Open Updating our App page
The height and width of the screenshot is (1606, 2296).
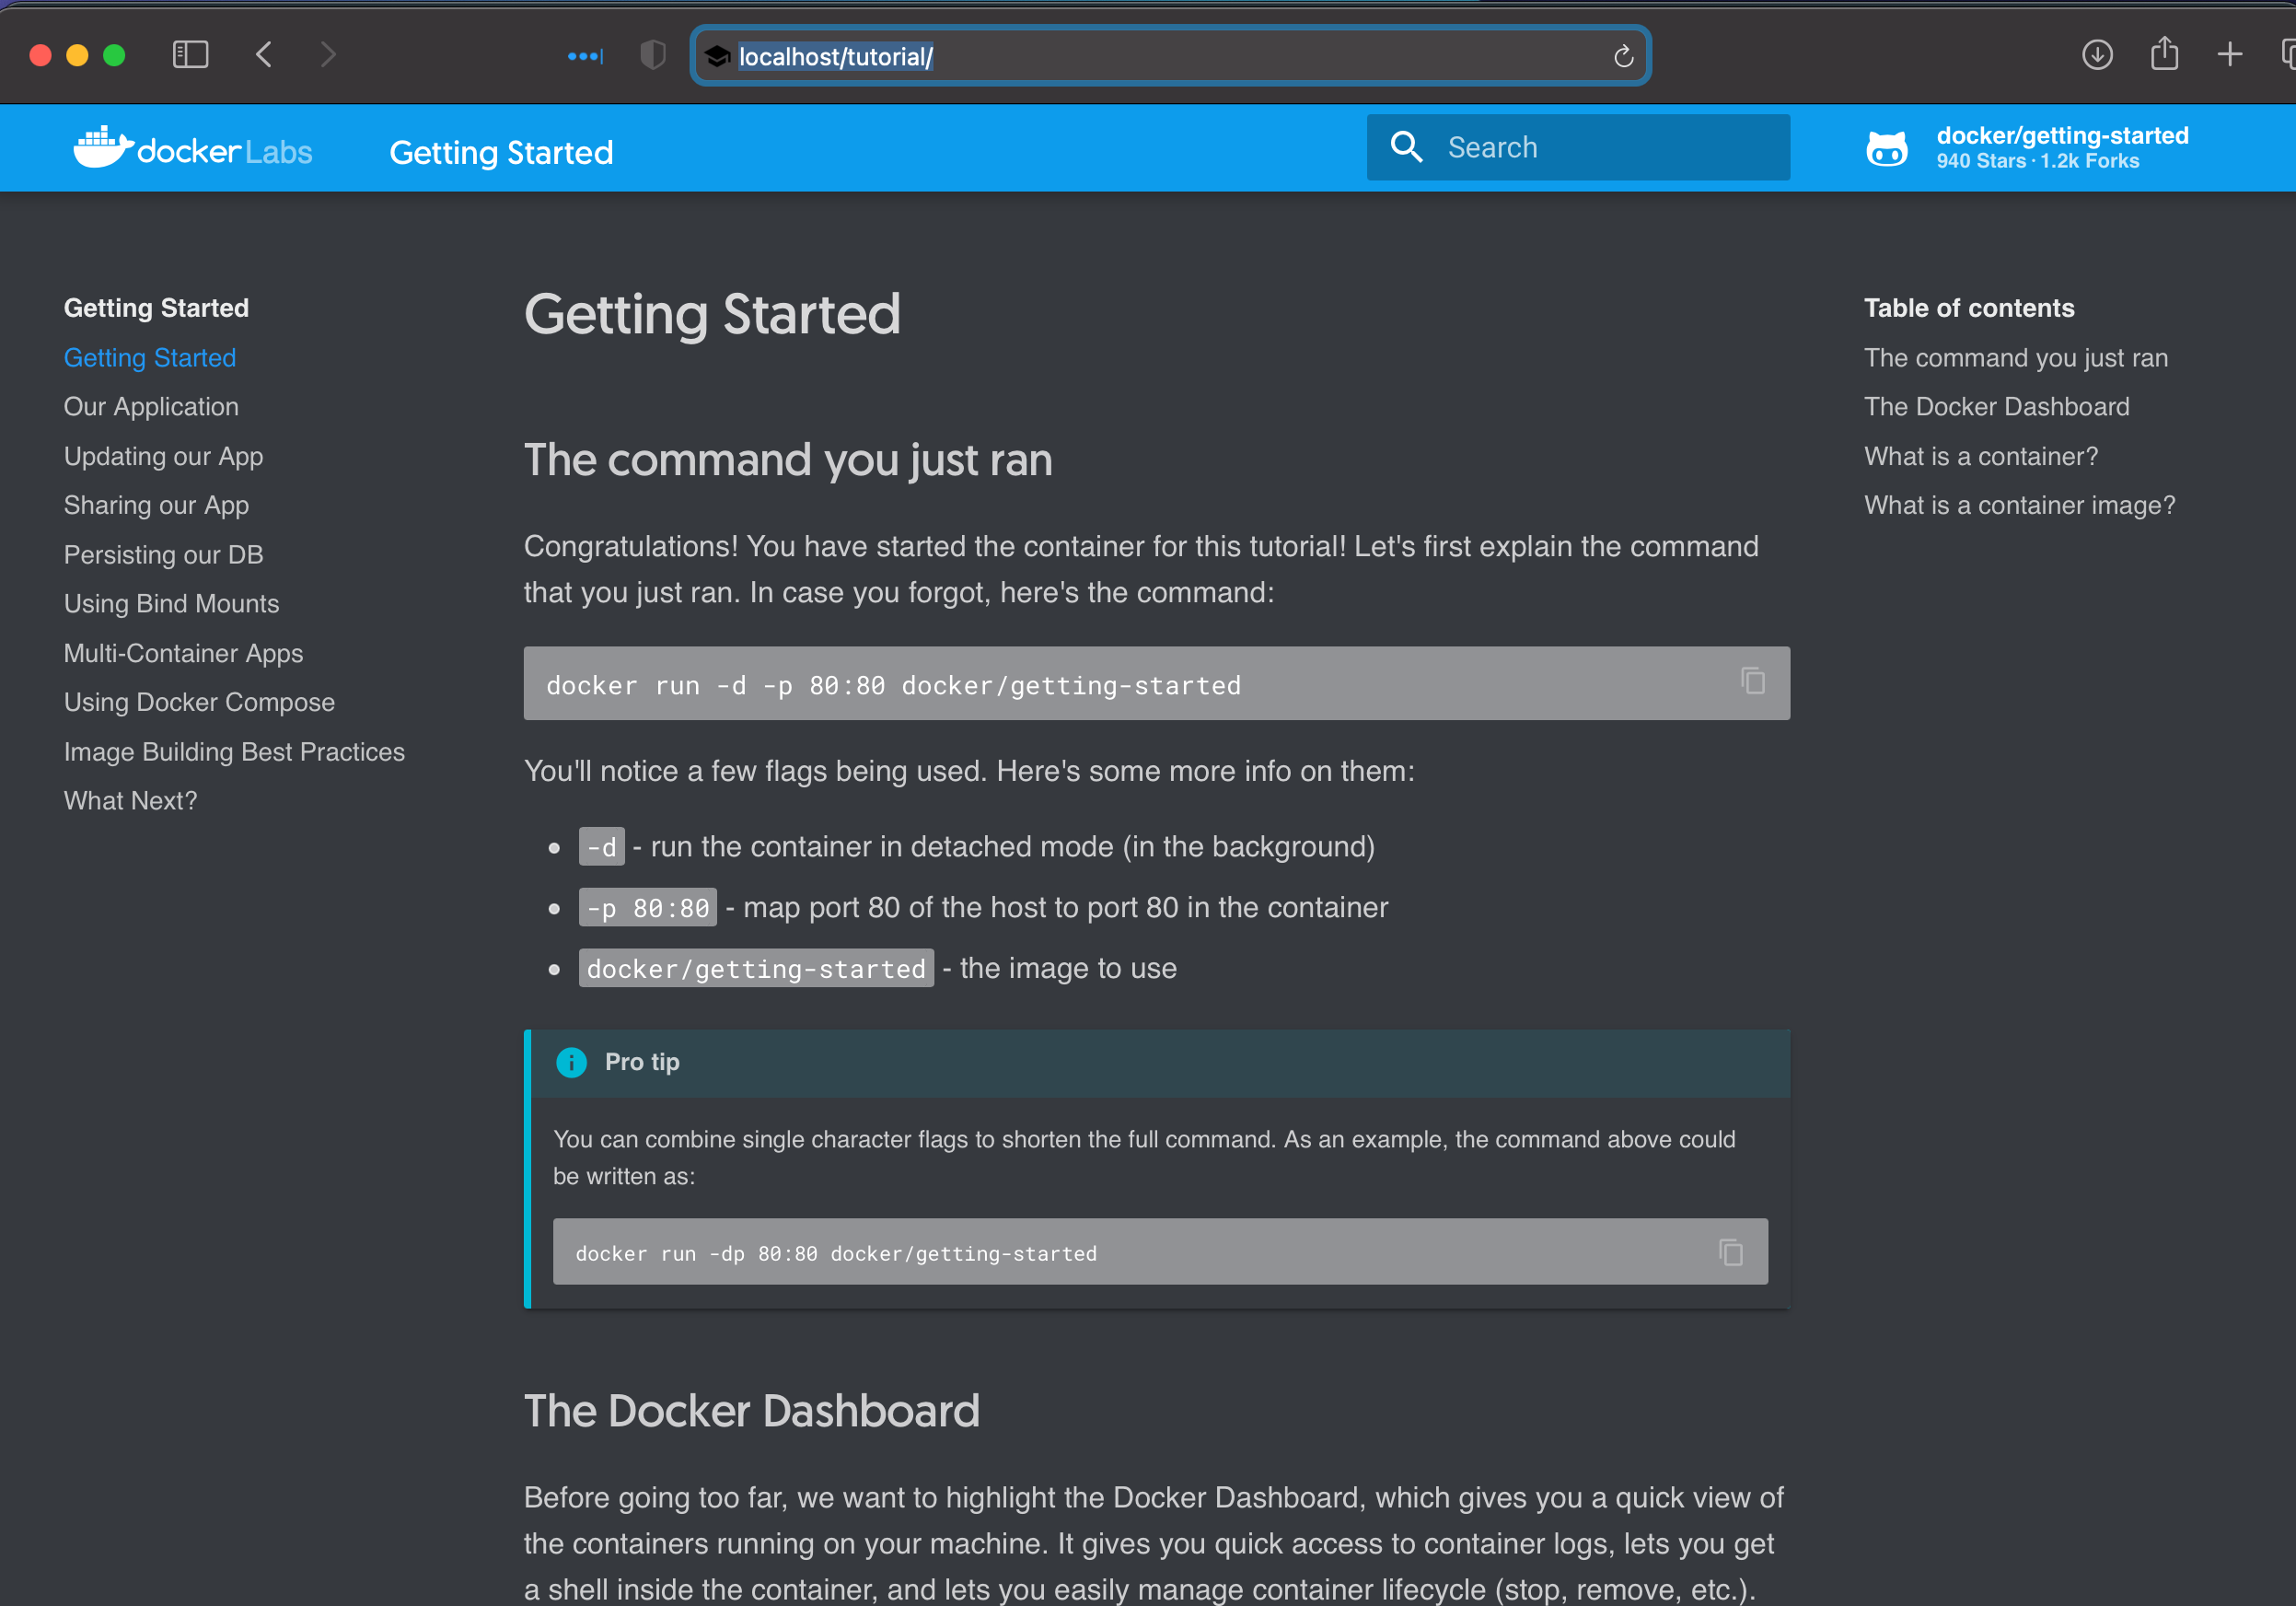click(163, 456)
